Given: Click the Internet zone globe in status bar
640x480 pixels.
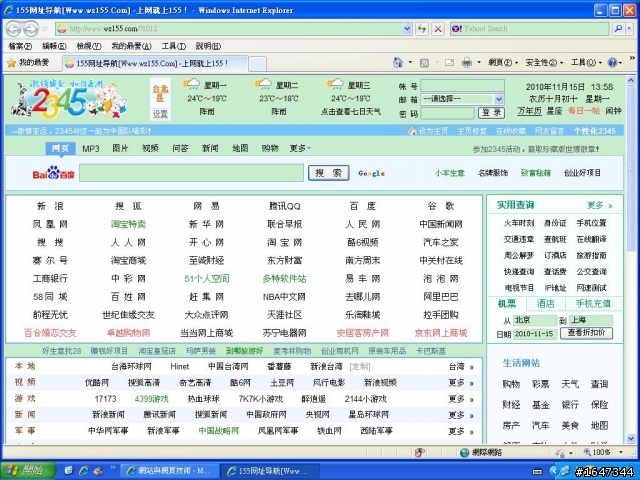Looking at the screenshot, I should click(464, 452).
